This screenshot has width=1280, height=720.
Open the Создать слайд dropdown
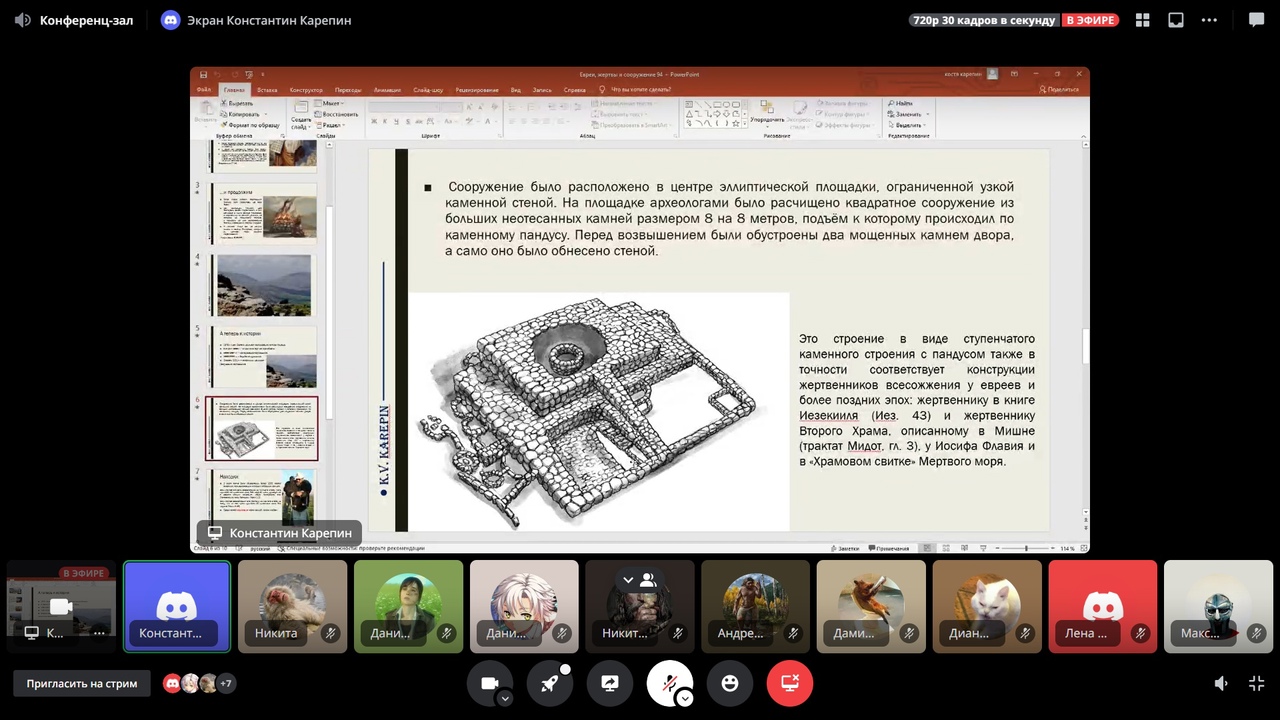301,114
